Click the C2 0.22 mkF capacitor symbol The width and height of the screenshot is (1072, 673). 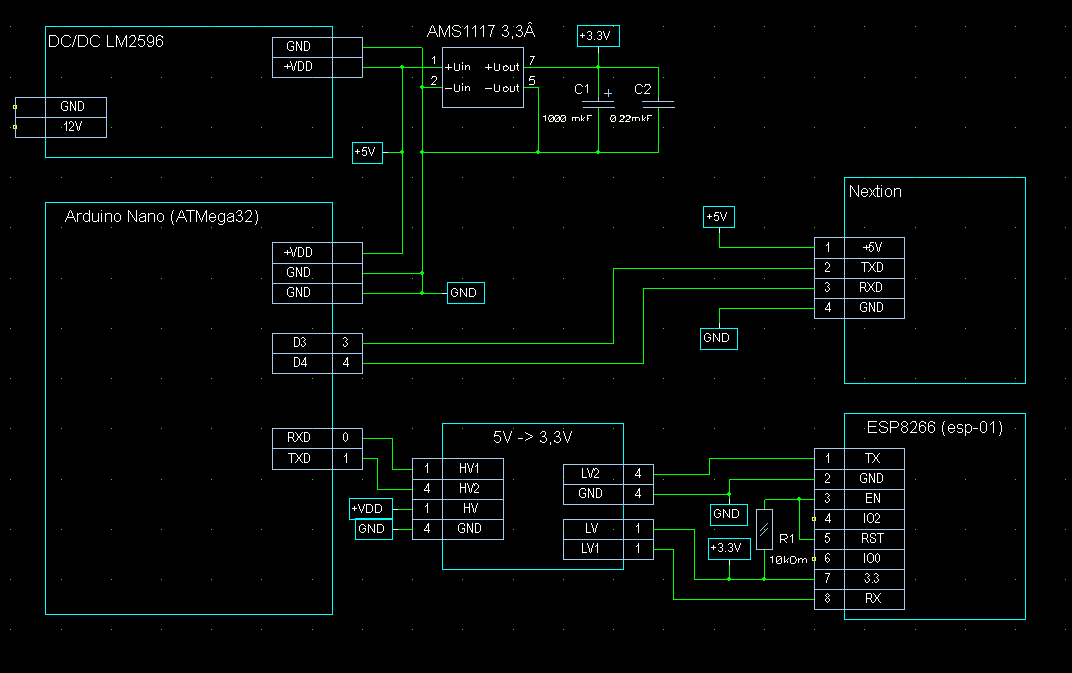pos(658,102)
